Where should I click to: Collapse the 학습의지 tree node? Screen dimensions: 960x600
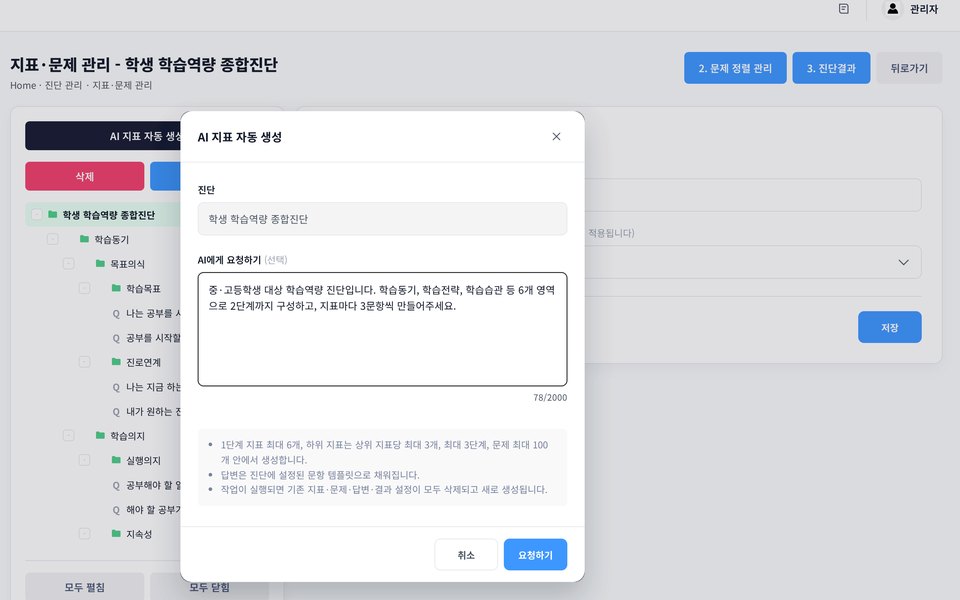click(69, 435)
